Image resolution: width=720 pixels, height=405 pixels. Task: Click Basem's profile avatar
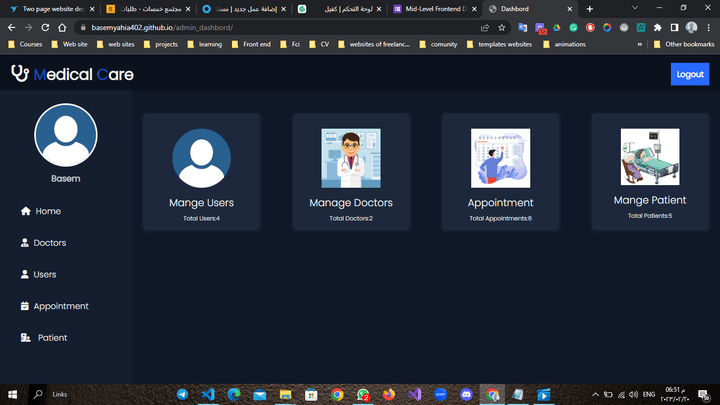[66, 135]
